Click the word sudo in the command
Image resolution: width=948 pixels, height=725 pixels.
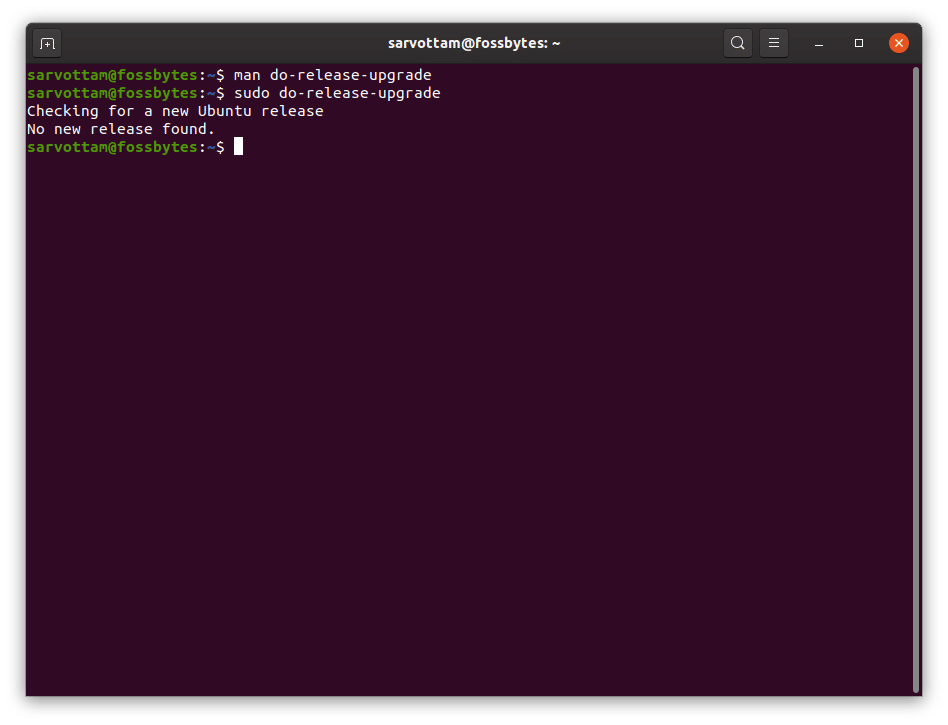coord(253,93)
